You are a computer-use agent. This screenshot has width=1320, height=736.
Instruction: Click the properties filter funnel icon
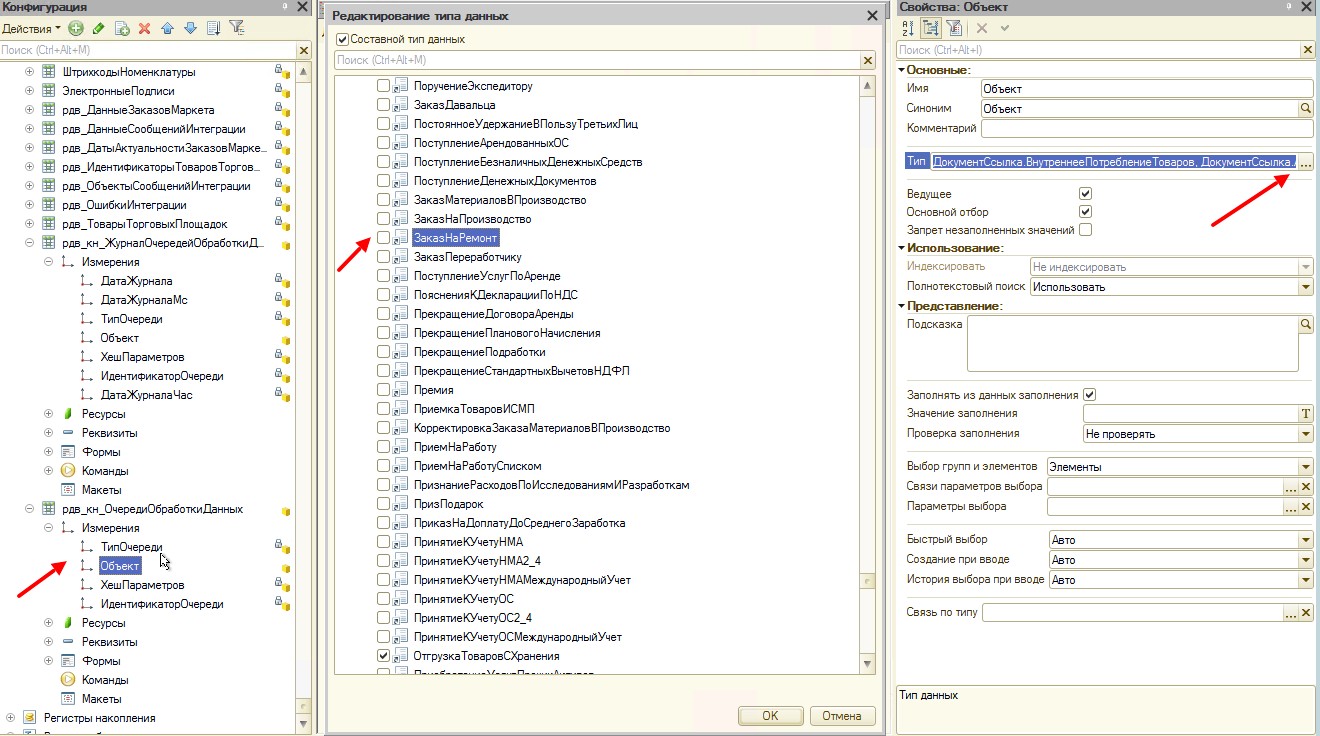[954, 28]
